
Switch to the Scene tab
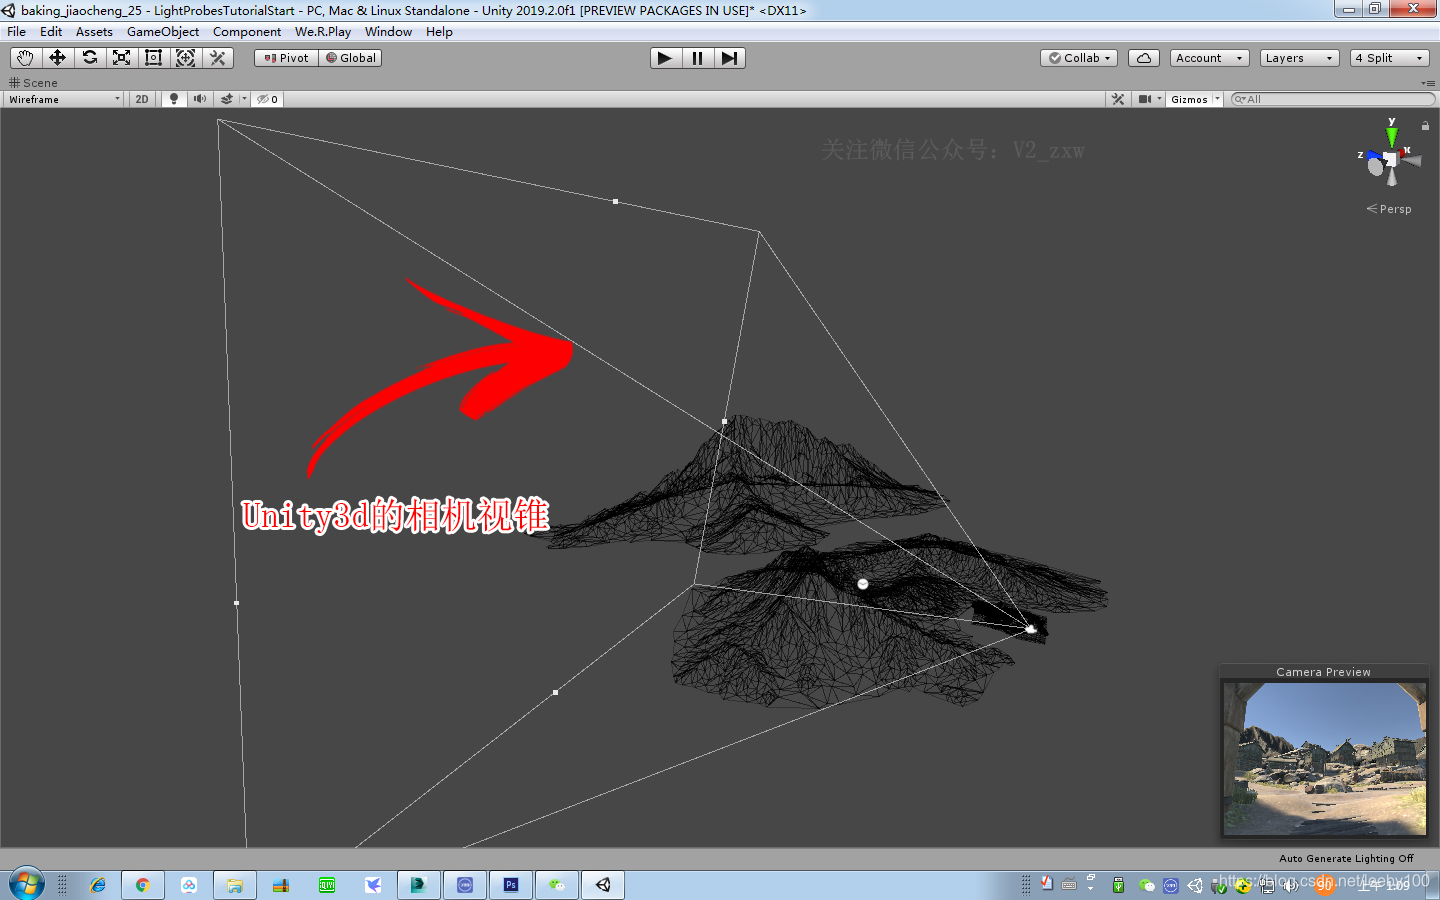[33, 83]
